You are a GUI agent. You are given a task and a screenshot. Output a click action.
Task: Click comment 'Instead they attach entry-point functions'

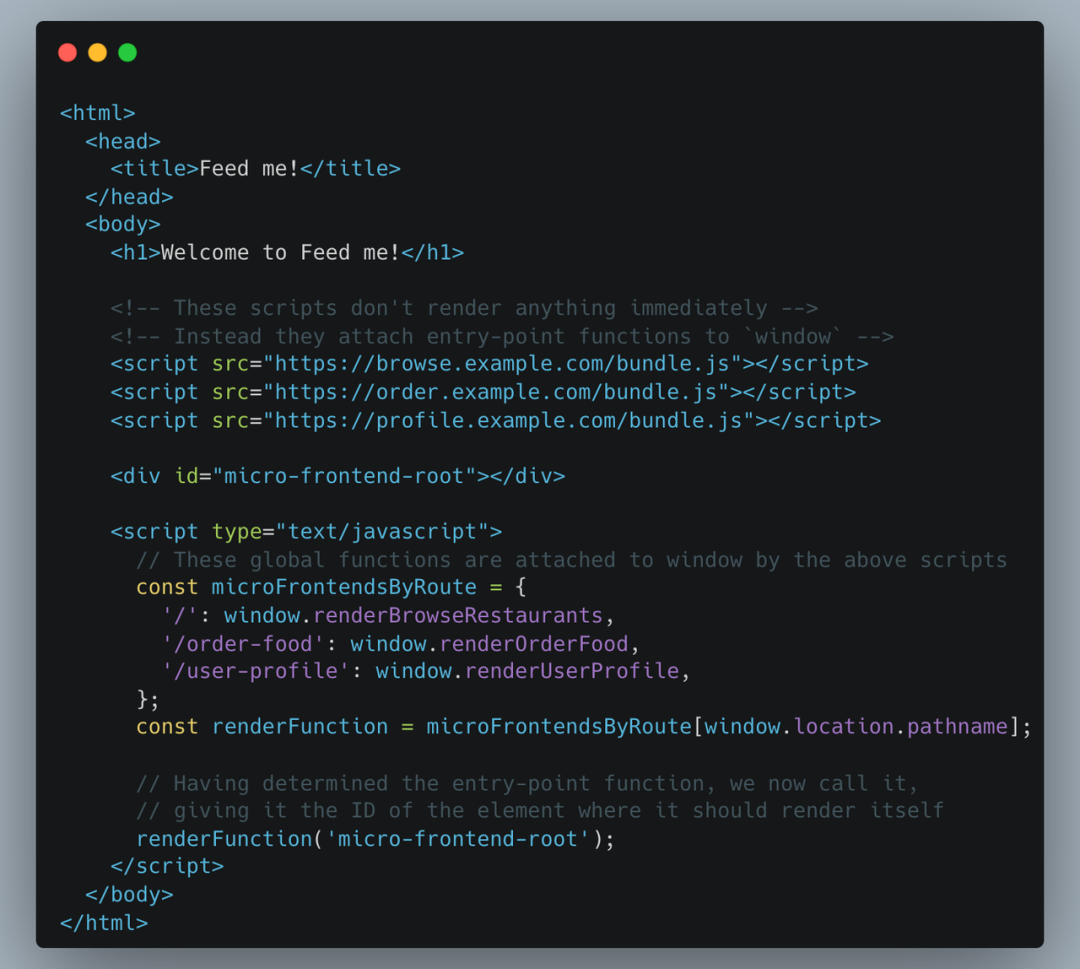click(503, 337)
